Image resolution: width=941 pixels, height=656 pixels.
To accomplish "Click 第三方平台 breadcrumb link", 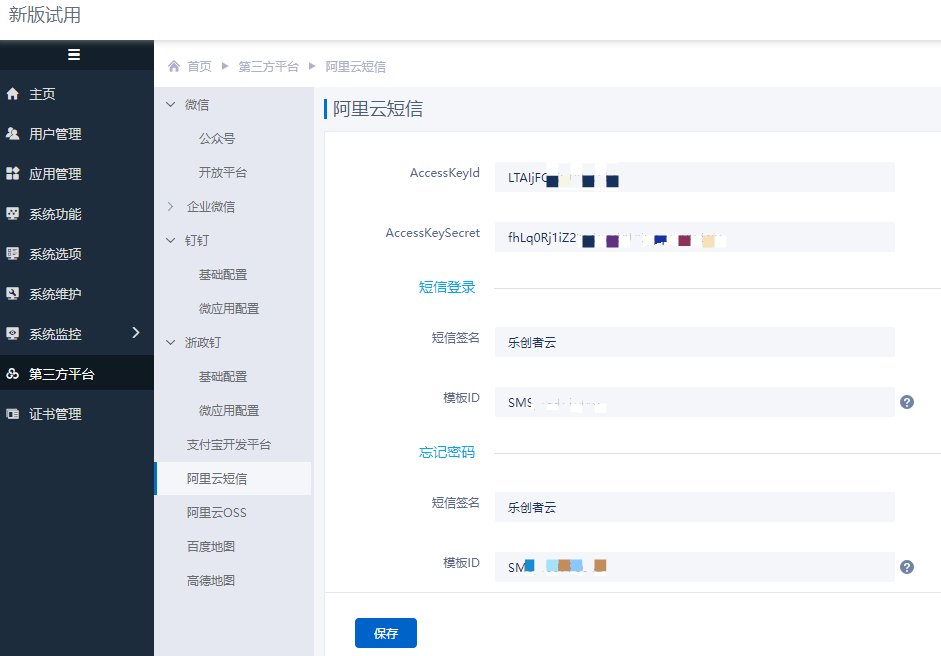I will 268,67.
